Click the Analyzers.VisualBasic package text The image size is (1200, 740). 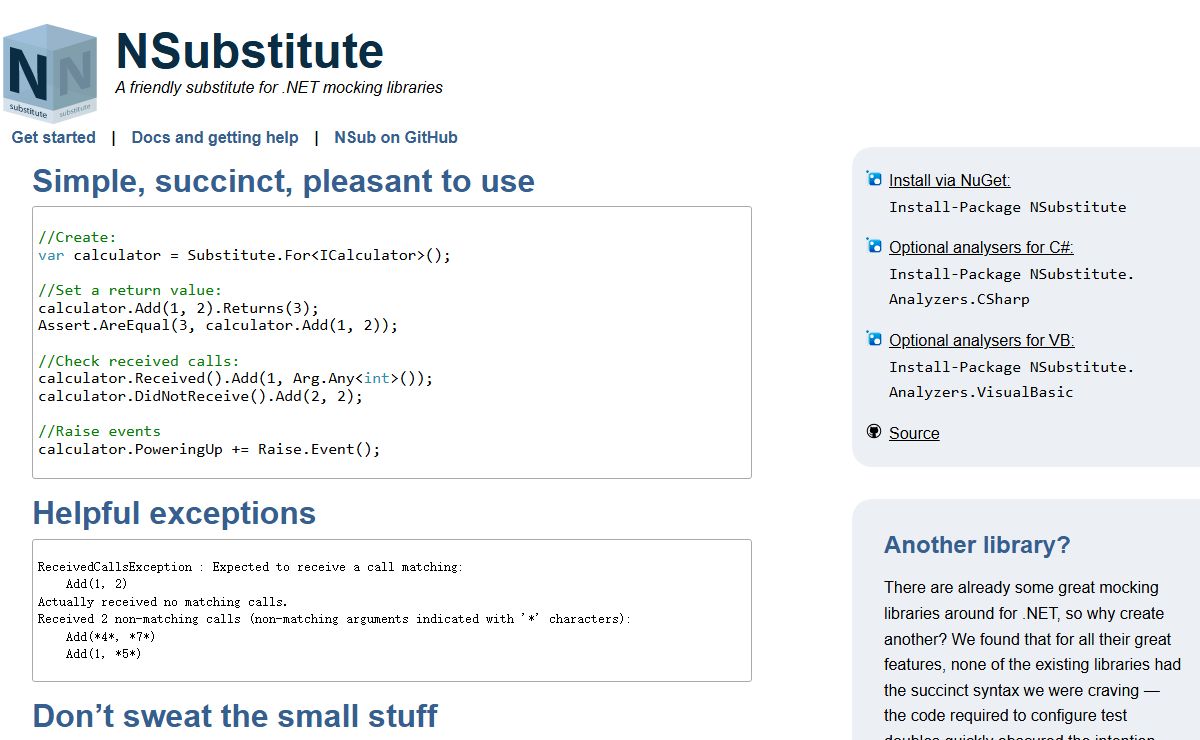click(981, 392)
